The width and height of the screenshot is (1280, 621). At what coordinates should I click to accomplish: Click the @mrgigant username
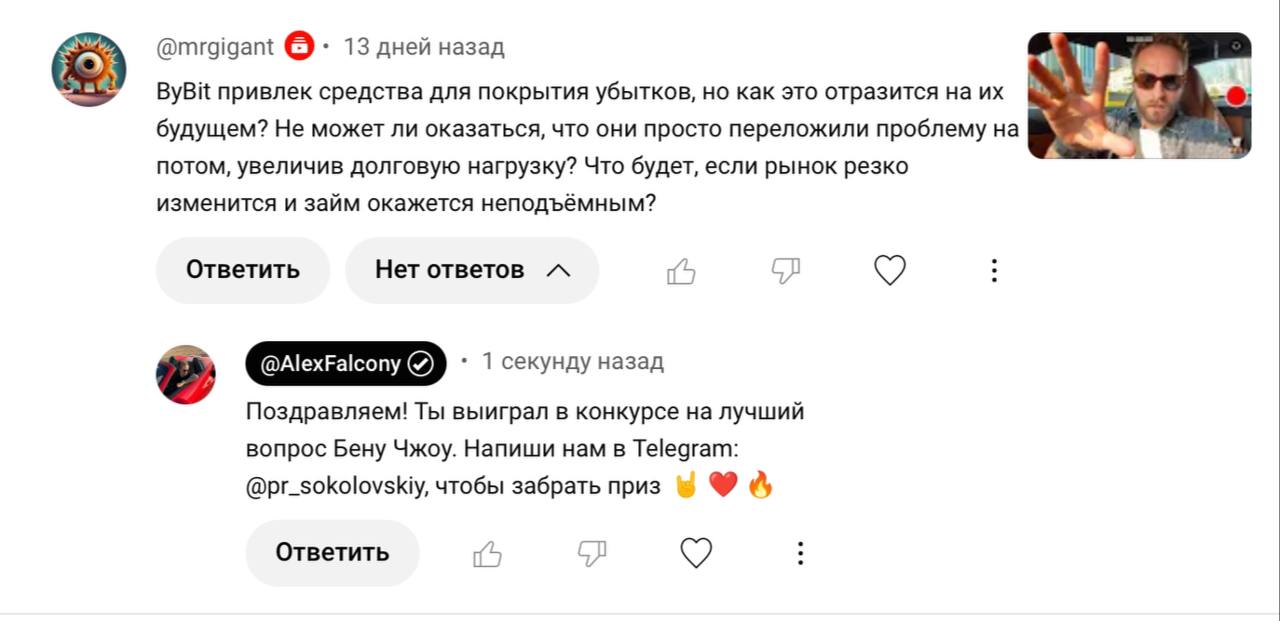click(215, 47)
